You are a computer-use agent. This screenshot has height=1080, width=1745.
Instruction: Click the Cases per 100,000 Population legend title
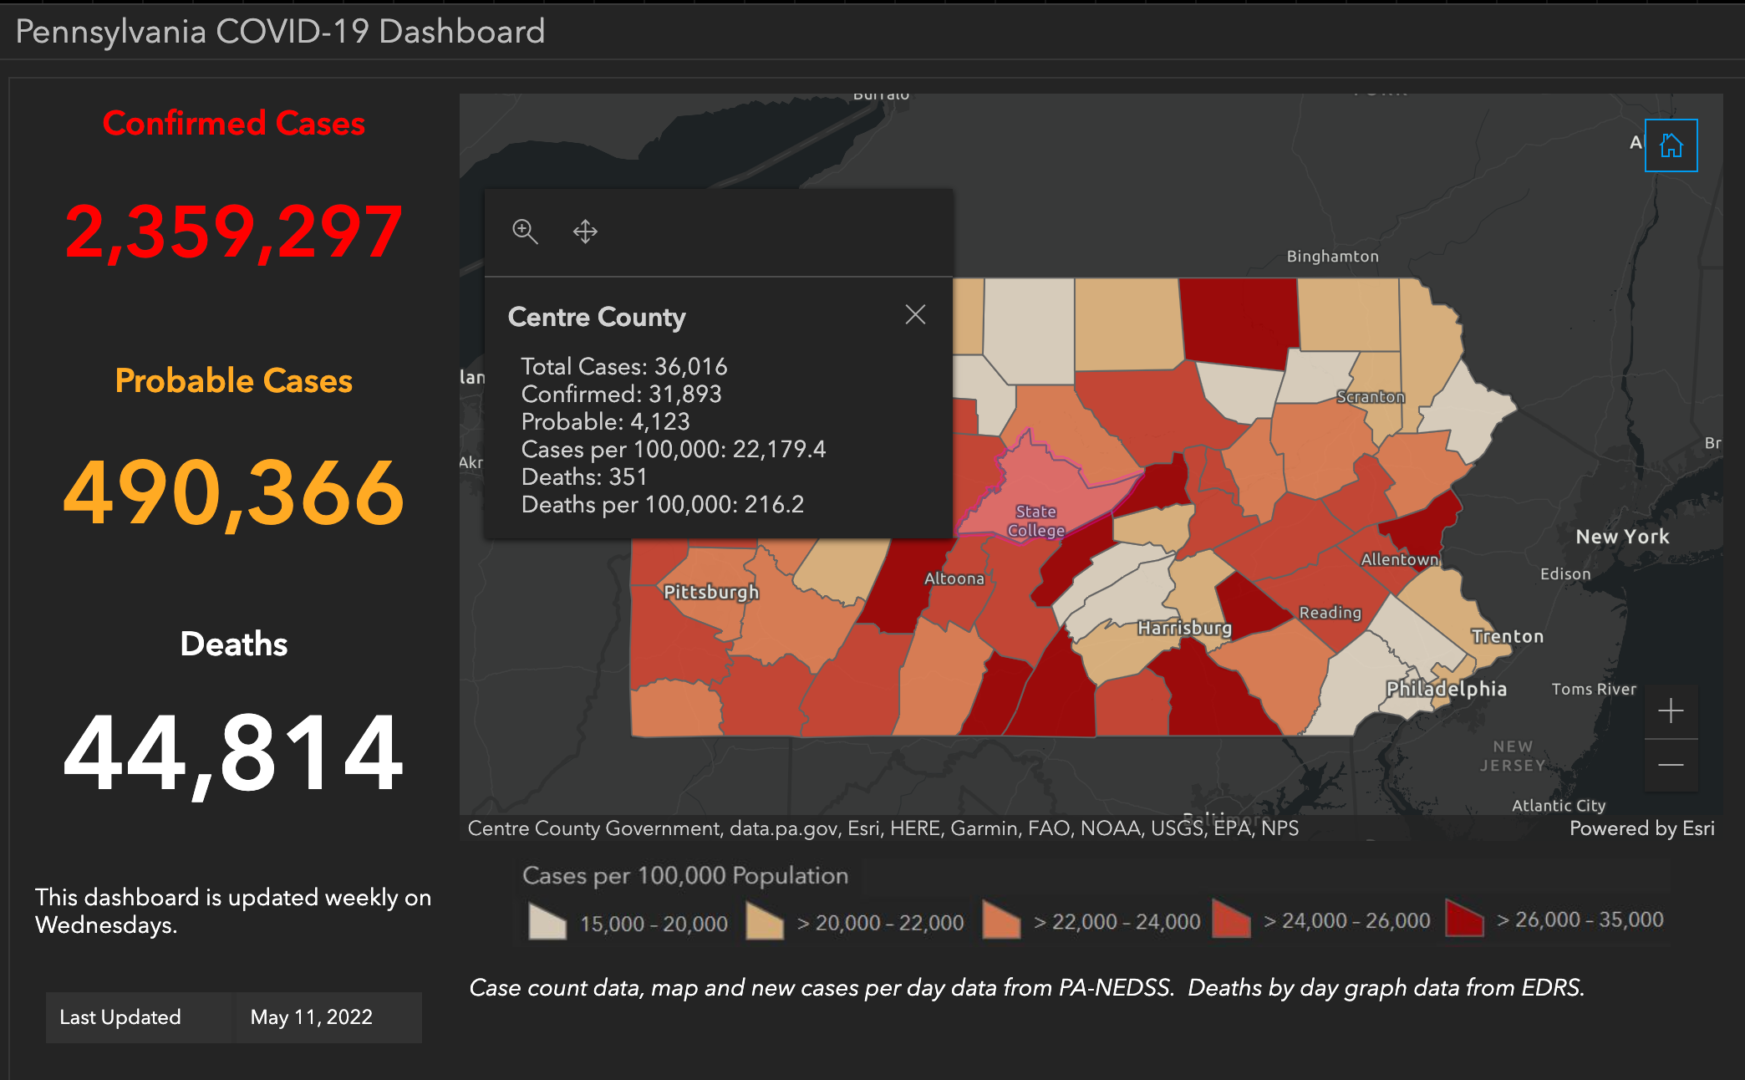click(685, 876)
